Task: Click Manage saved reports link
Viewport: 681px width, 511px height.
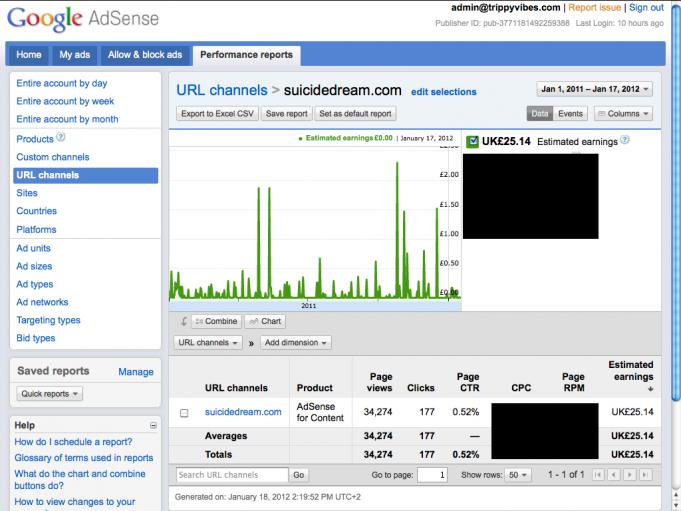Action: tap(136, 372)
